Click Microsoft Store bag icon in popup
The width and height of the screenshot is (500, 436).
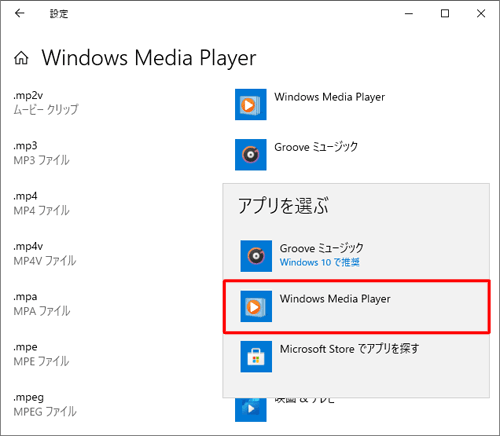[x=256, y=357]
